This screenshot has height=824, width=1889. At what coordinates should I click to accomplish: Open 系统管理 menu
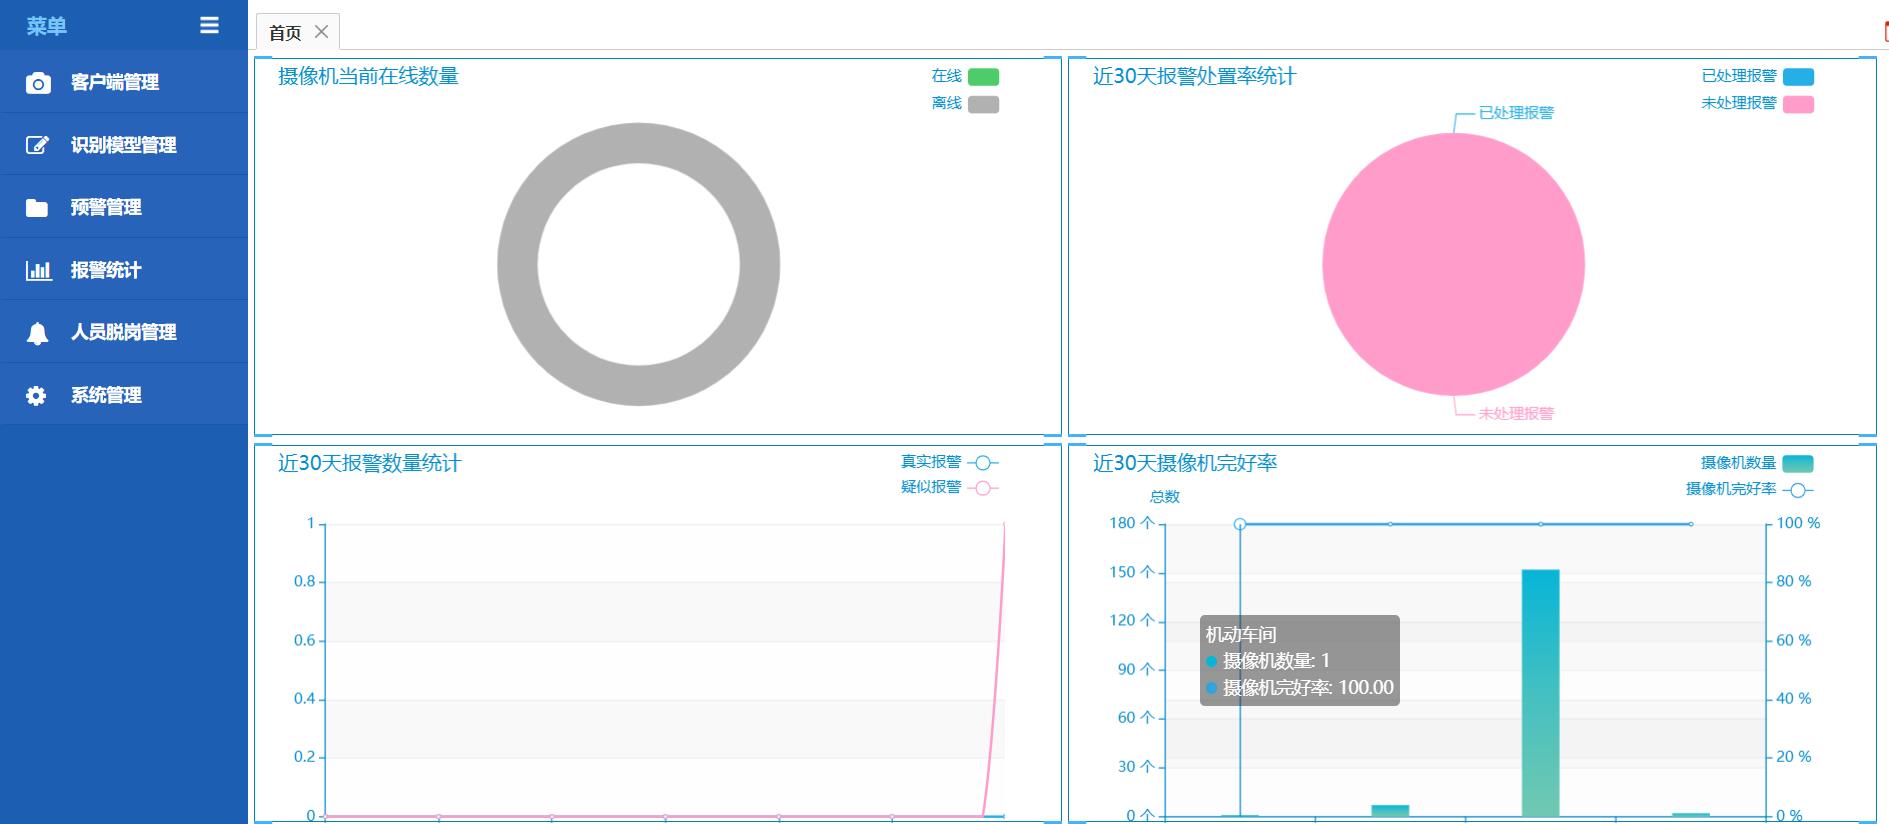pyautogui.click(x=124, y=395)
